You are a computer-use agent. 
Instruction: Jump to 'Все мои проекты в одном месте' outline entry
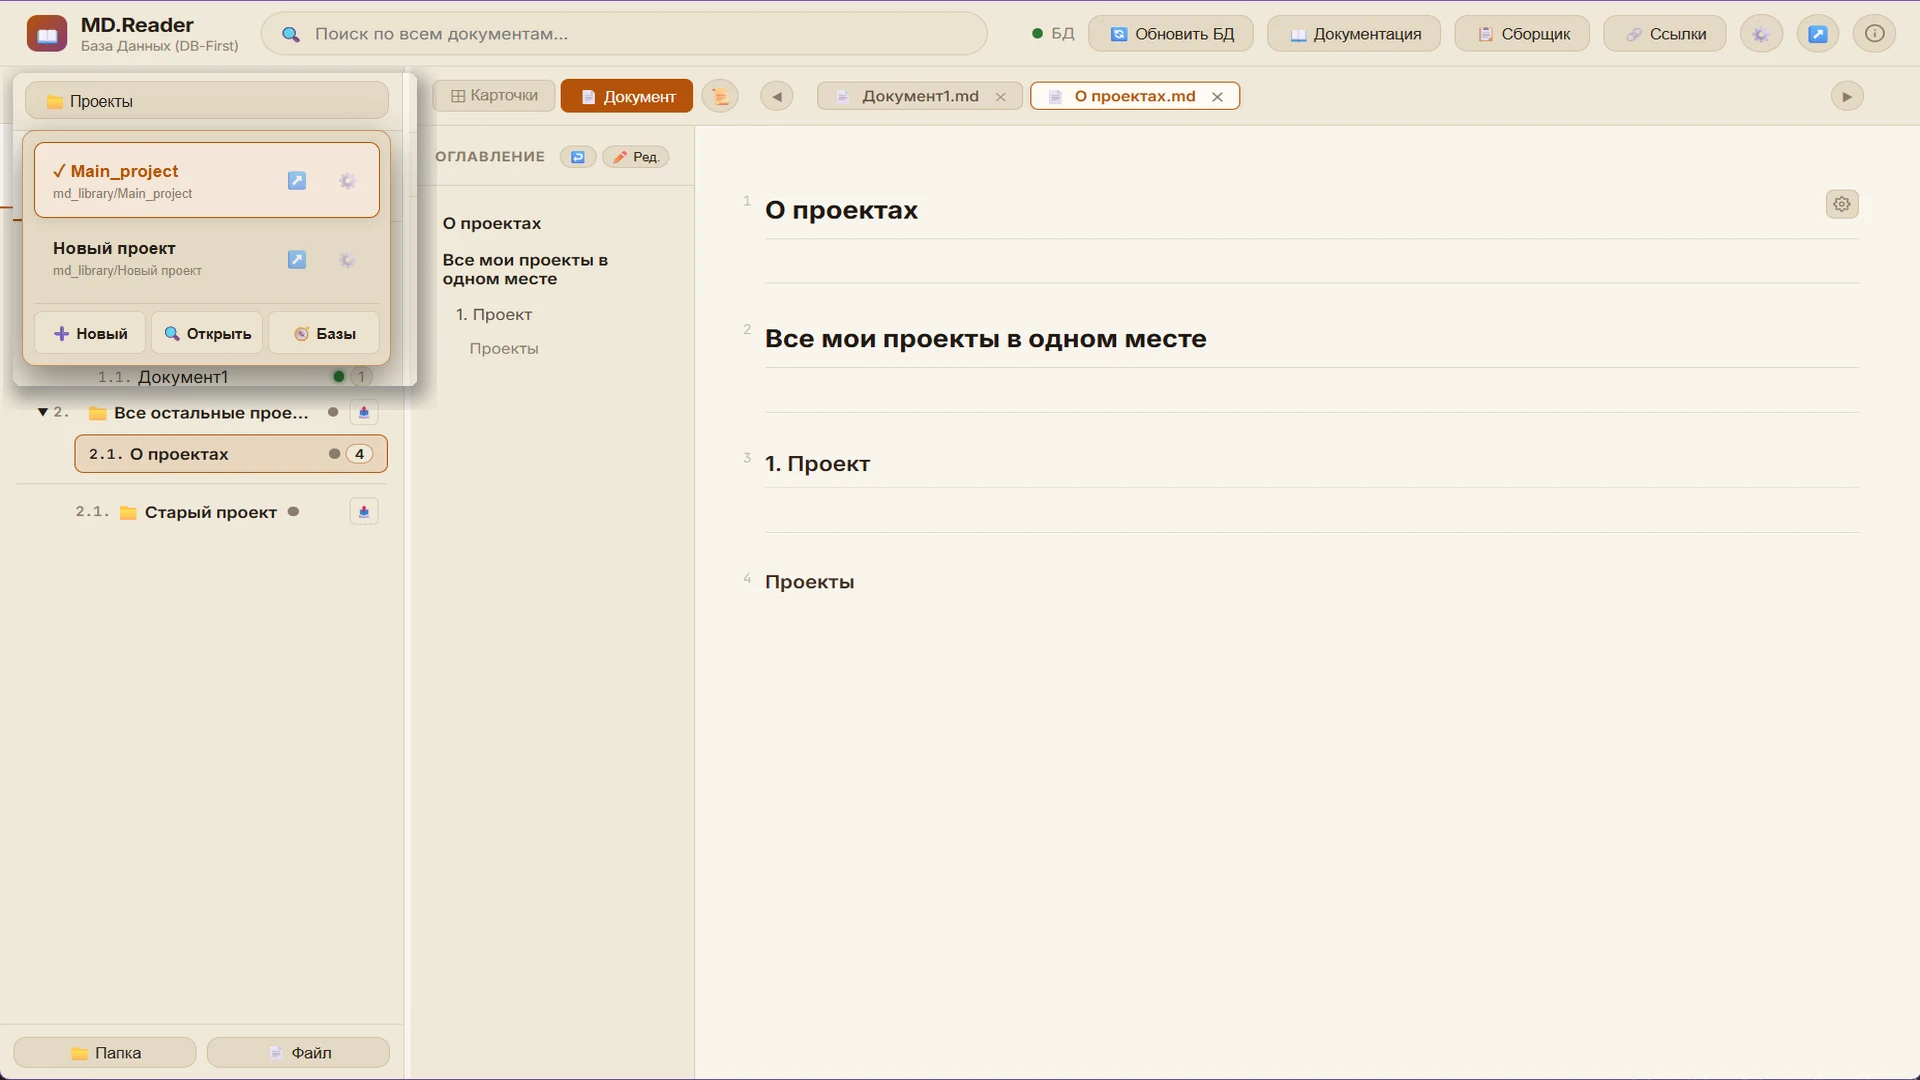526,270
